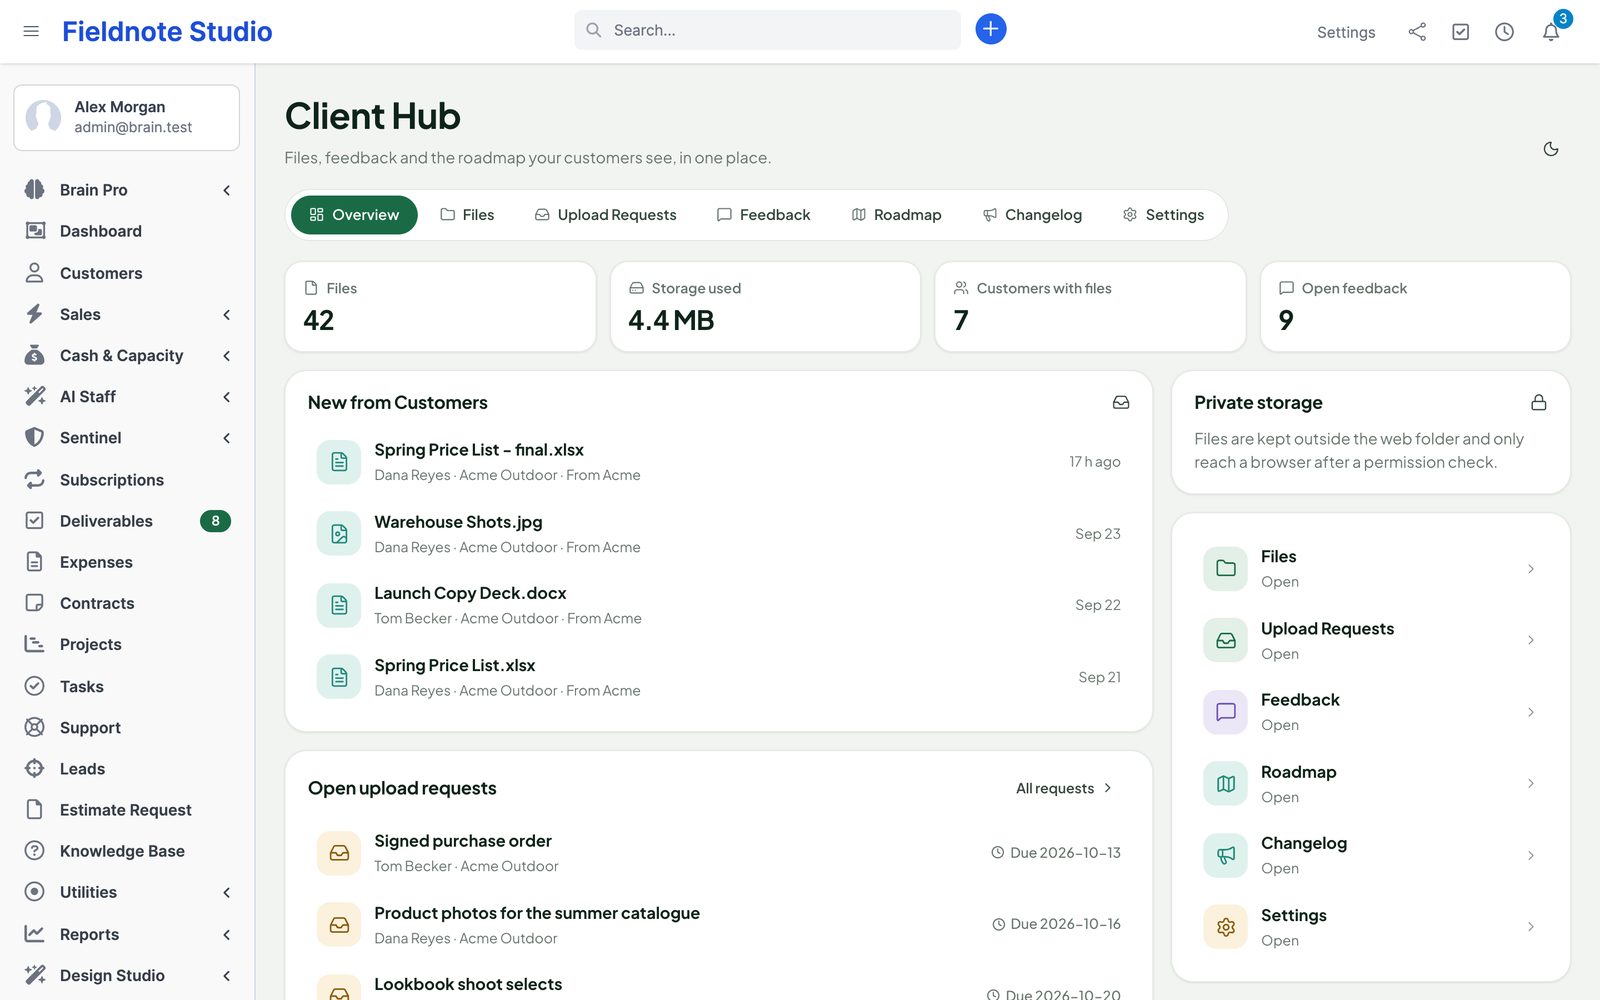This screenshot has height=1000, width=1600.
Task: Open Settings link in top bar
Action: [1345, 32]
